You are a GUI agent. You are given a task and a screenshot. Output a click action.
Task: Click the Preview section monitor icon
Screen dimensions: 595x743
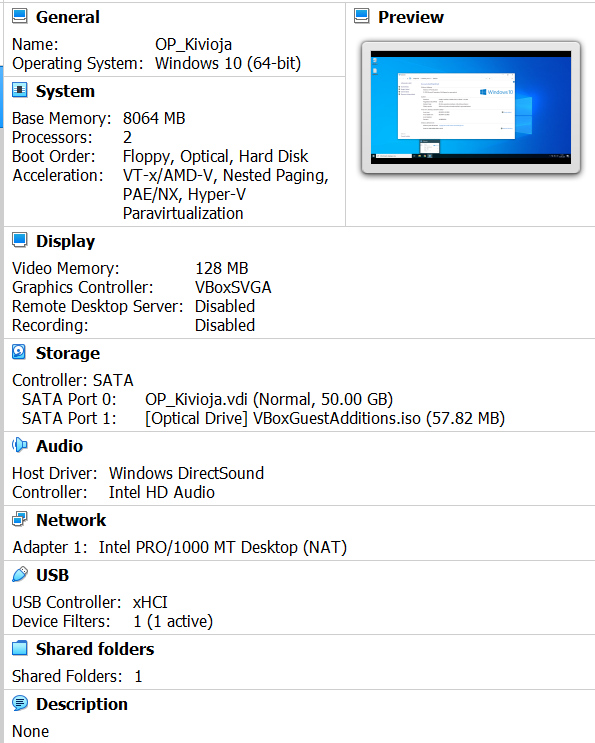tap(361, 16)
